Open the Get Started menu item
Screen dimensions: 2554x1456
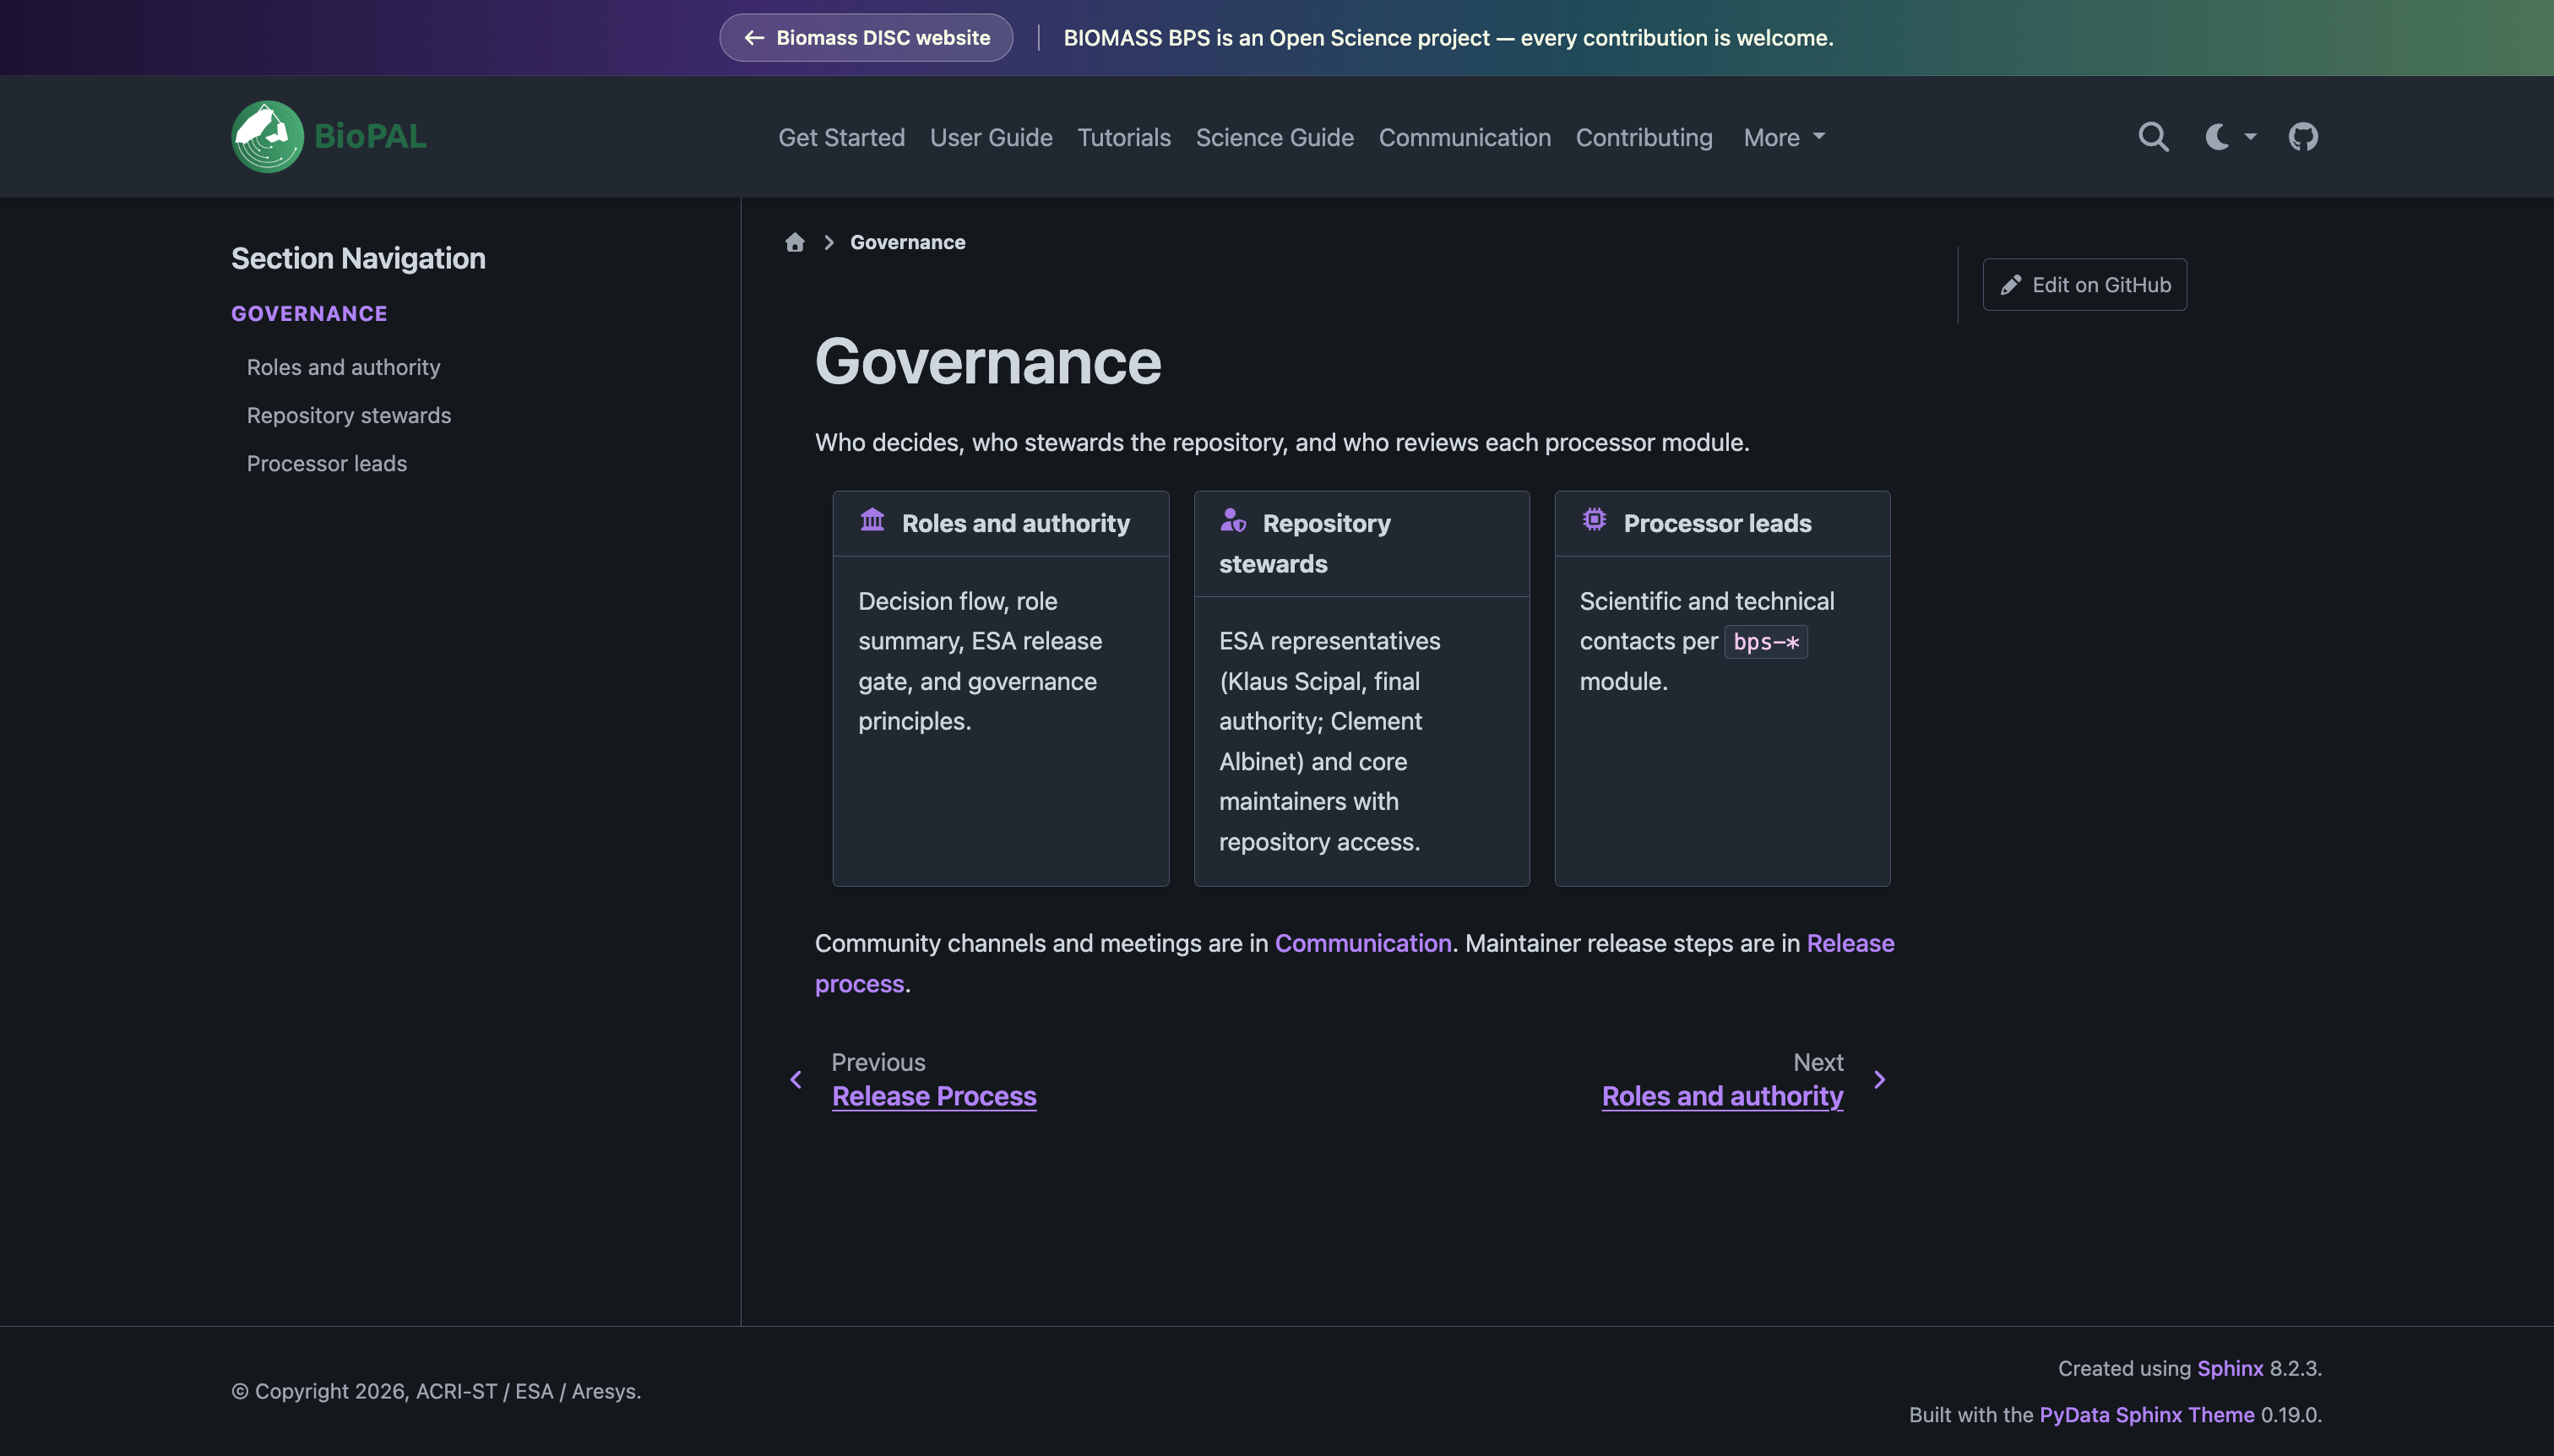pos(841,137)
